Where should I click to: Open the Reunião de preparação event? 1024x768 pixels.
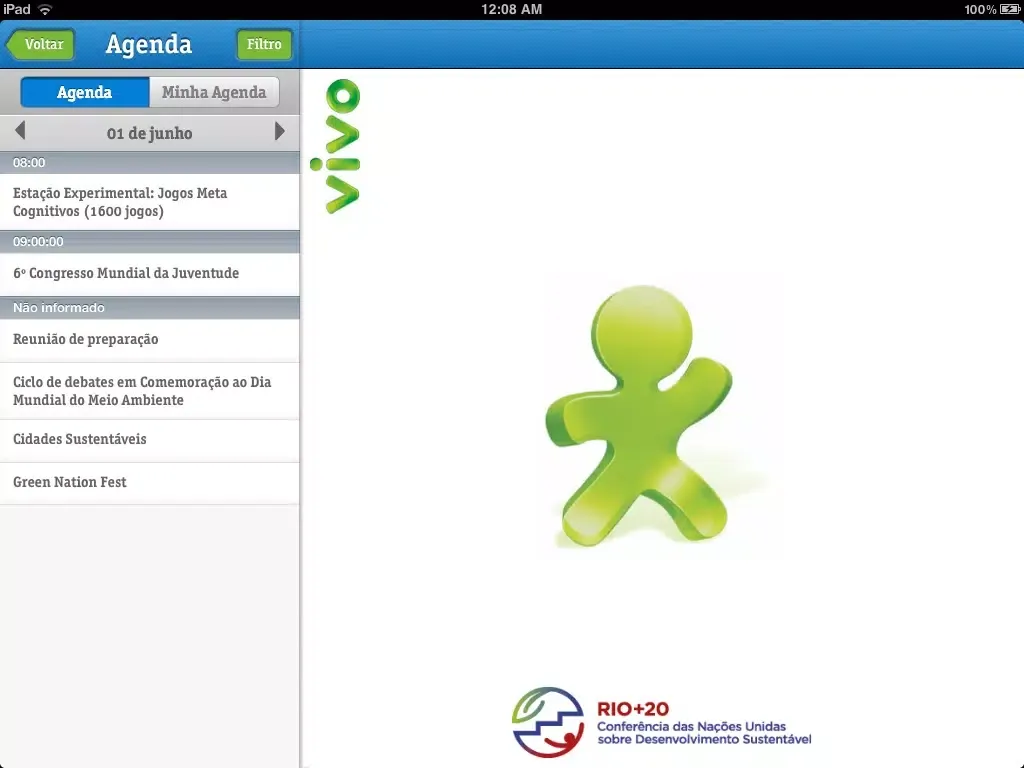pos(150,340)
